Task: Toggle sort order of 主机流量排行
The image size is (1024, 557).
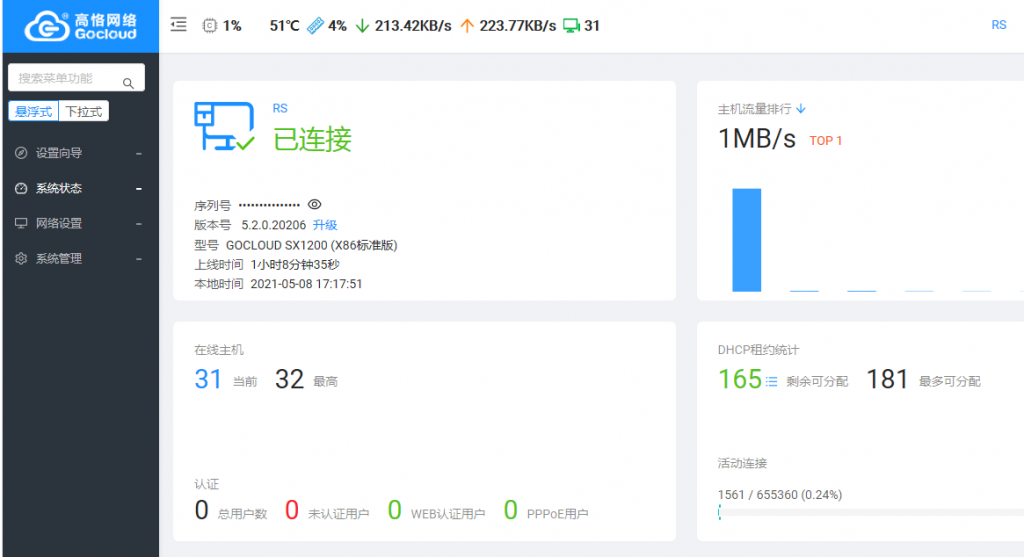Action: (x=801, y=109)
